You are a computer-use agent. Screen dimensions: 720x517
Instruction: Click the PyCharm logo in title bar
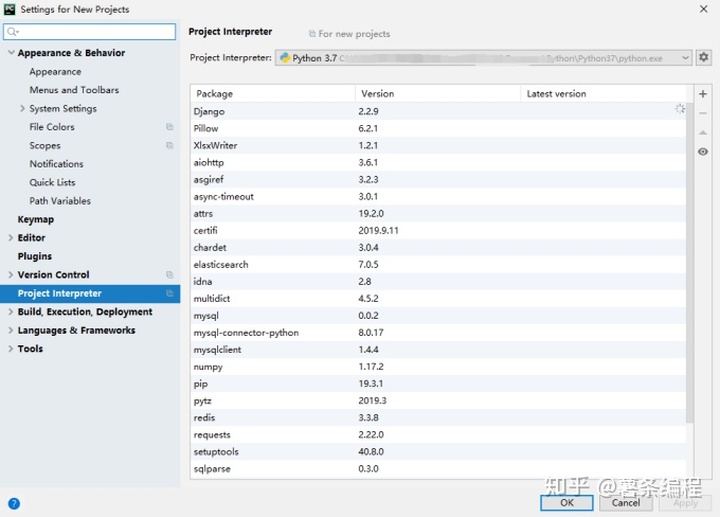click(9, 9)
